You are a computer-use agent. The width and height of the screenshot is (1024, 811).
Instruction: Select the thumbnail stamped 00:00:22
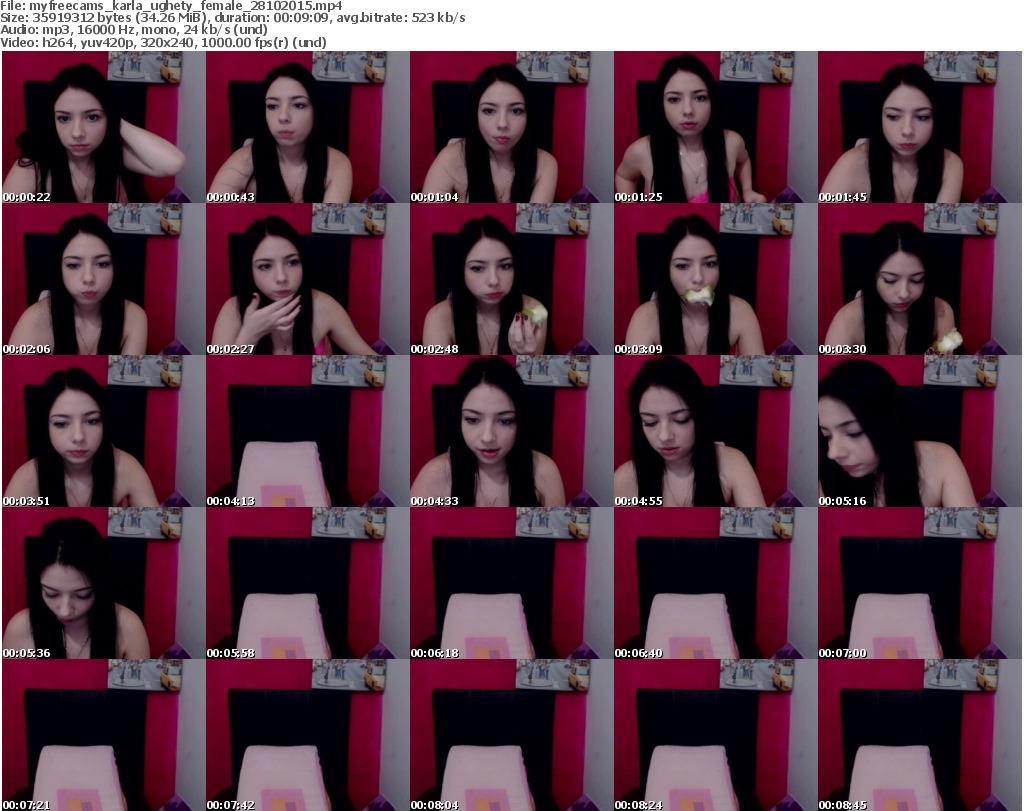click(x=104, y=127)
